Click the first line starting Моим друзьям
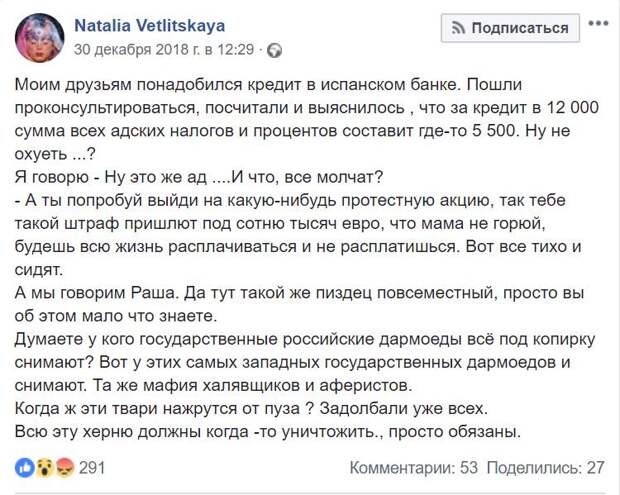The width and height of the screenshot is (620, 495). [268, 85]
